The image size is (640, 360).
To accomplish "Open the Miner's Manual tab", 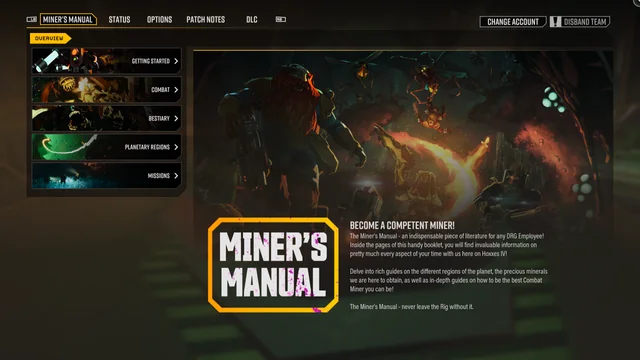I will tap(68, 19).
